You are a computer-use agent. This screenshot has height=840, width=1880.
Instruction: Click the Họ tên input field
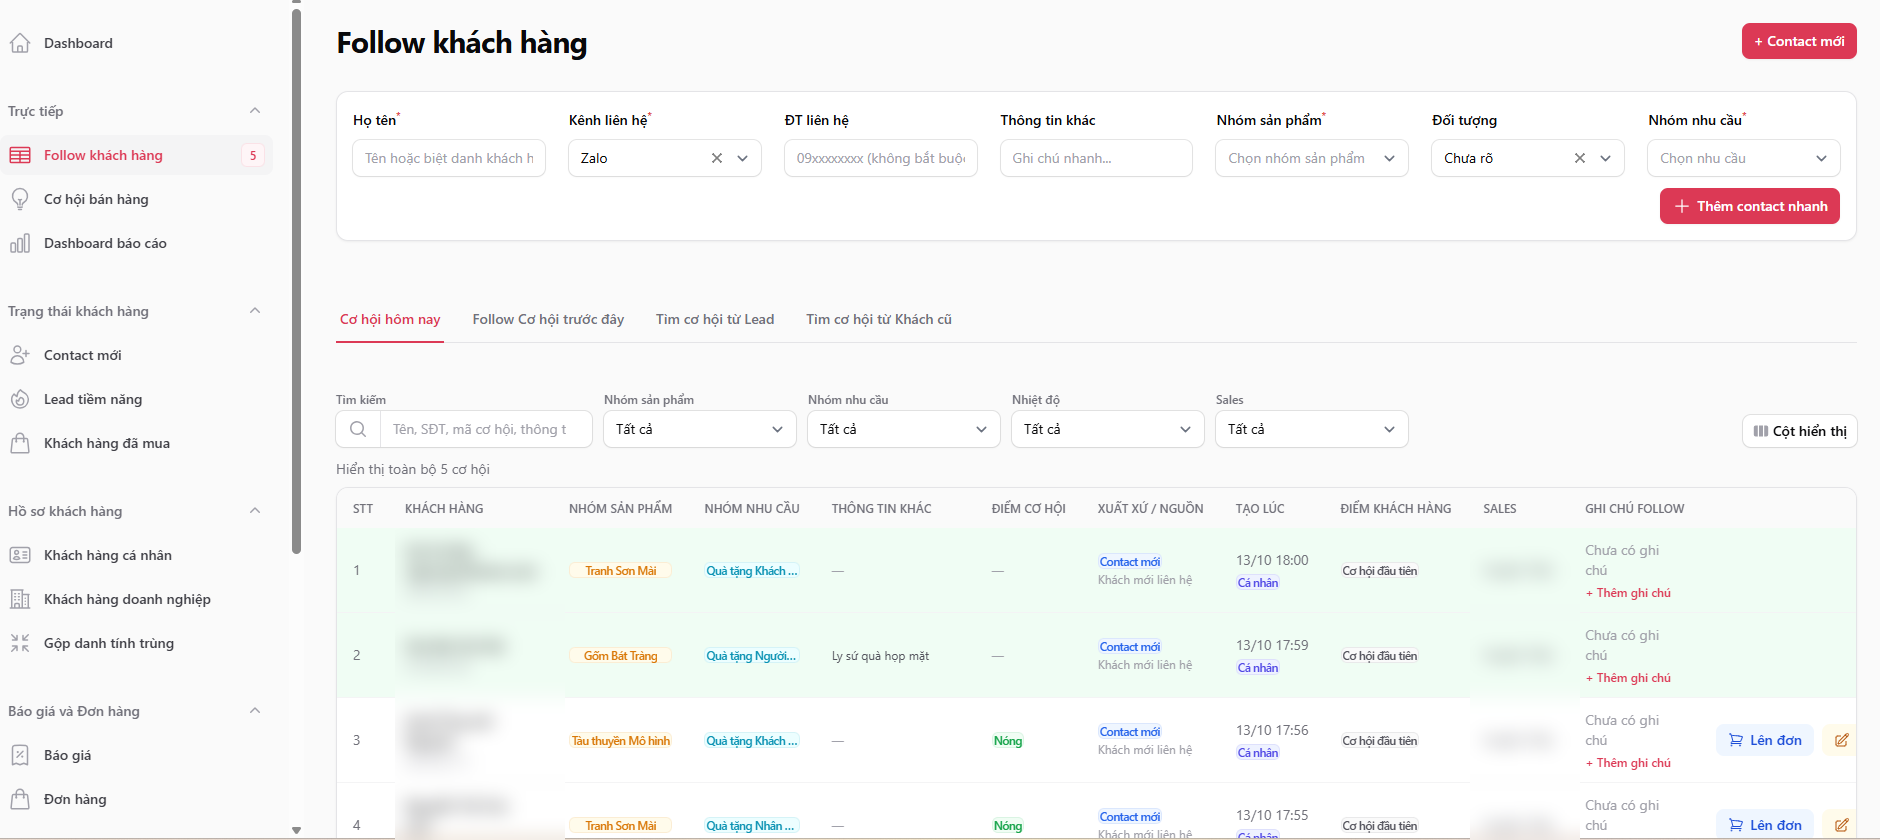(449, 158)
